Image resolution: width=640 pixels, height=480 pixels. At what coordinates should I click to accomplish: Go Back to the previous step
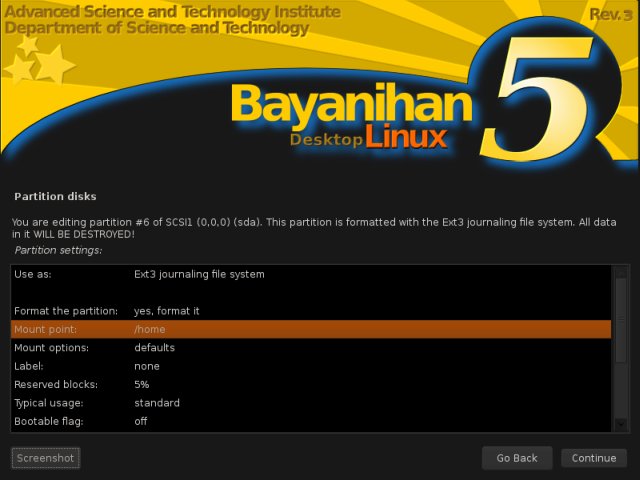[516, 458]
